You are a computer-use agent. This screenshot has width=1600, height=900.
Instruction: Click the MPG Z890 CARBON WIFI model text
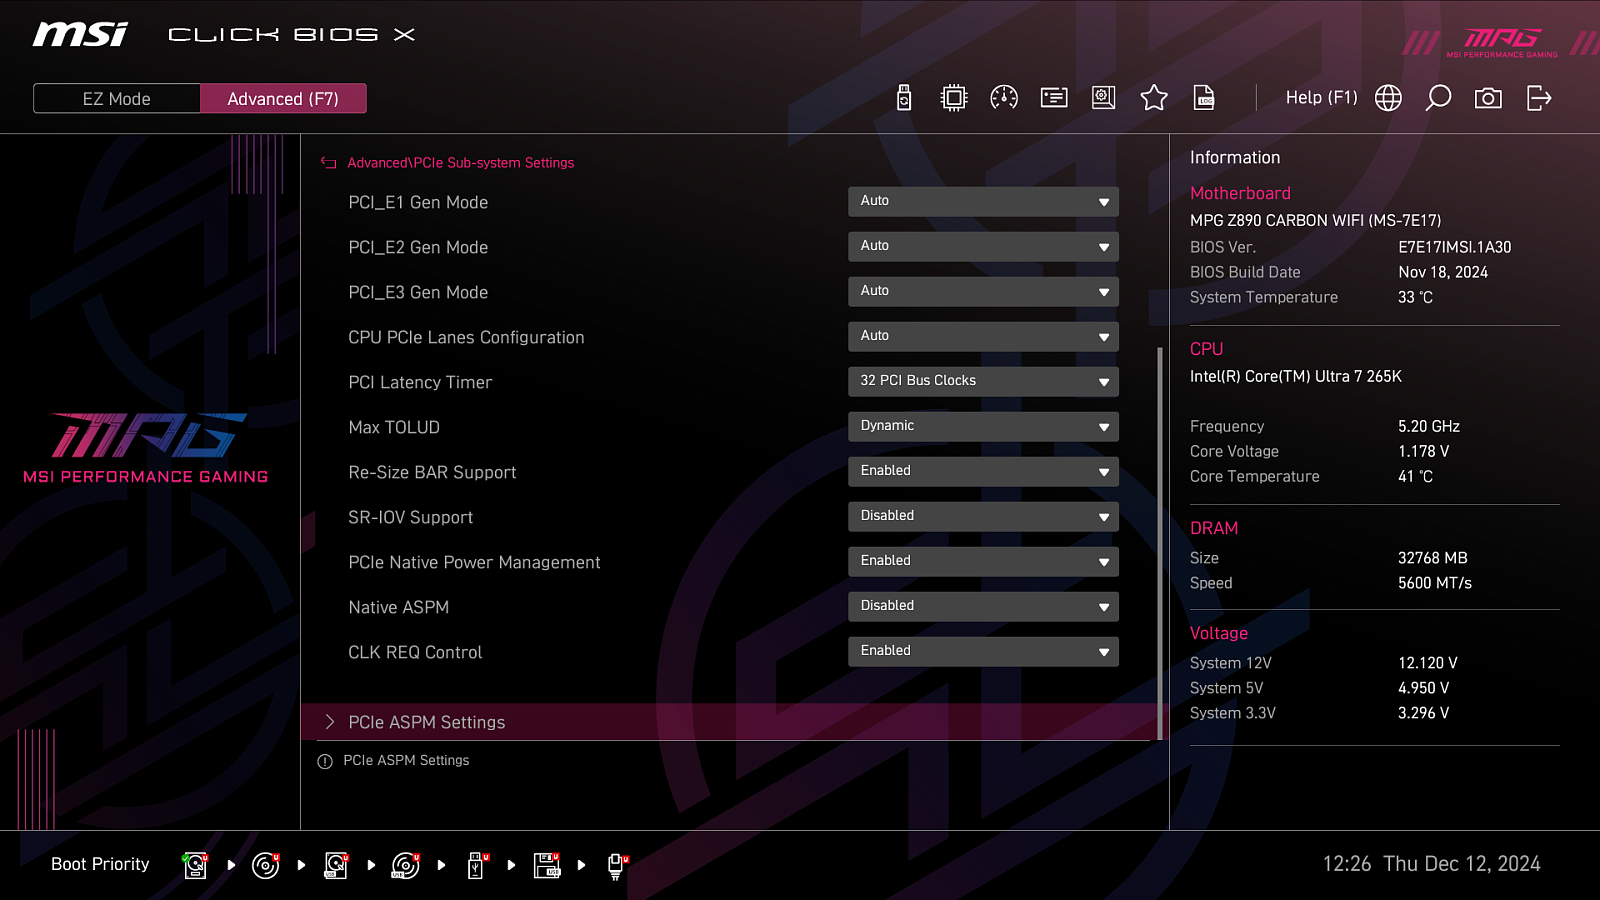pos(1315,220)
